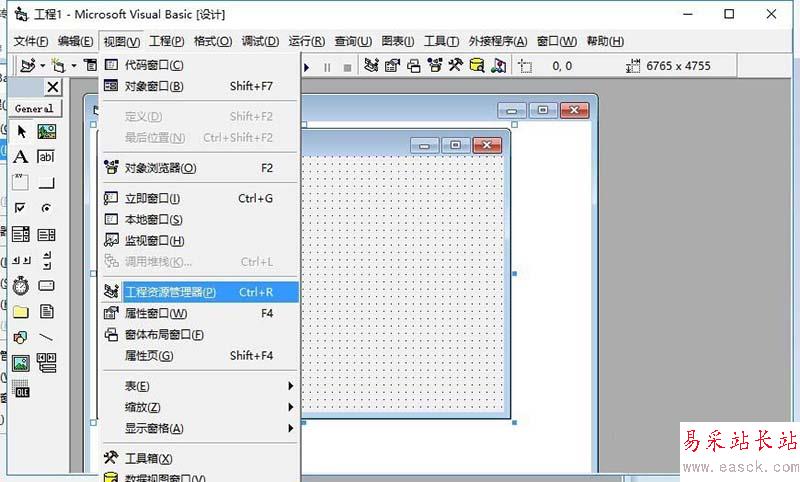Choose 对象窗口(B) menu entry

(200, 86)
